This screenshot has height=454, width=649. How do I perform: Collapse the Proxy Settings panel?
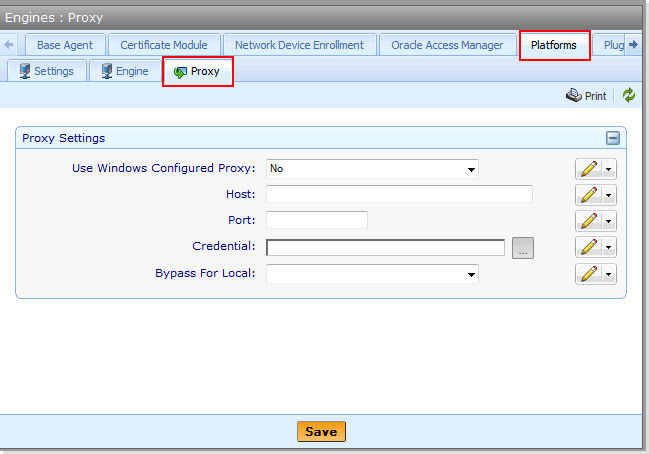613,139
